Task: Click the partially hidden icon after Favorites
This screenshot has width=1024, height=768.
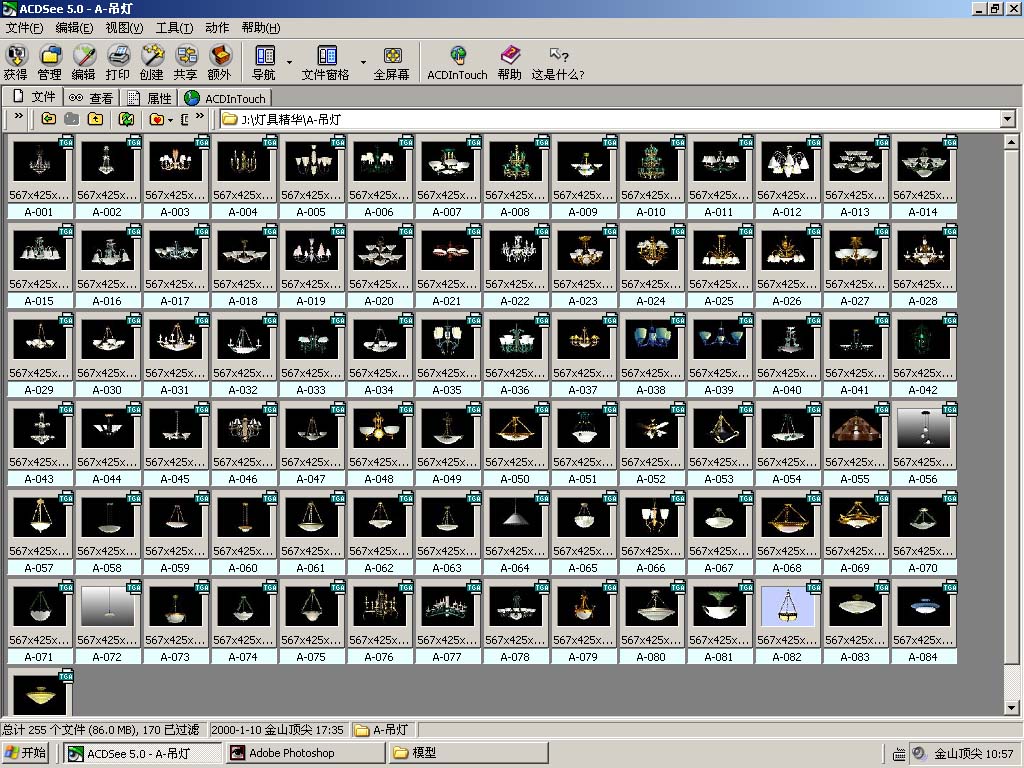Action: tap(185, 119)
